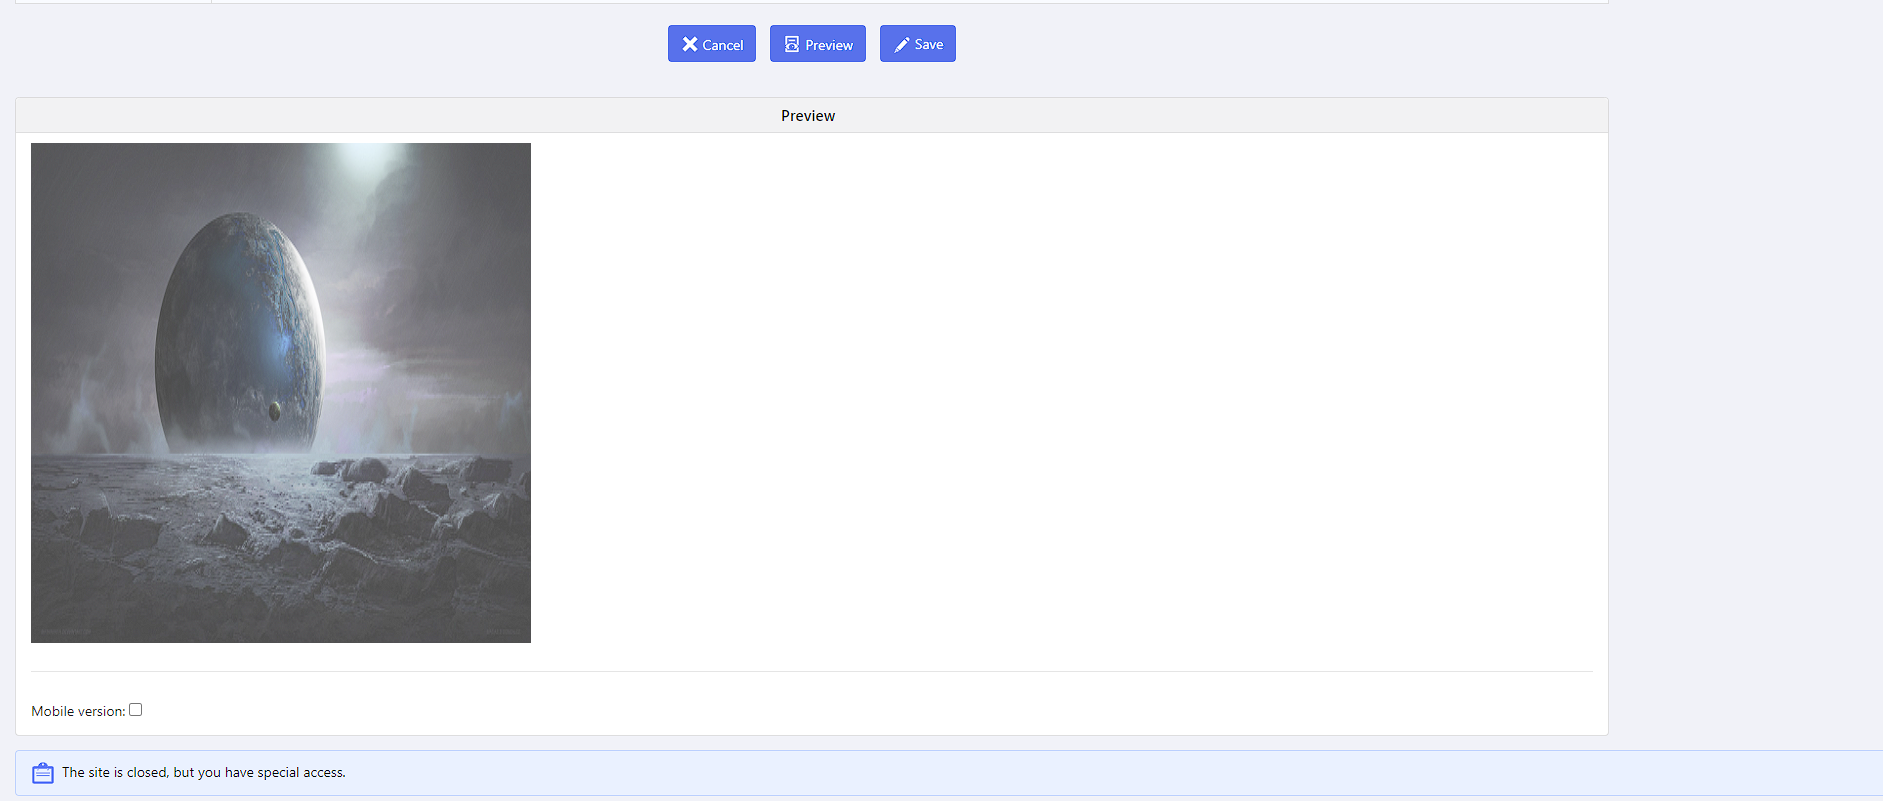Click the divider line above Mobile version
This screenshot has width=1883, height=801.
811,671
